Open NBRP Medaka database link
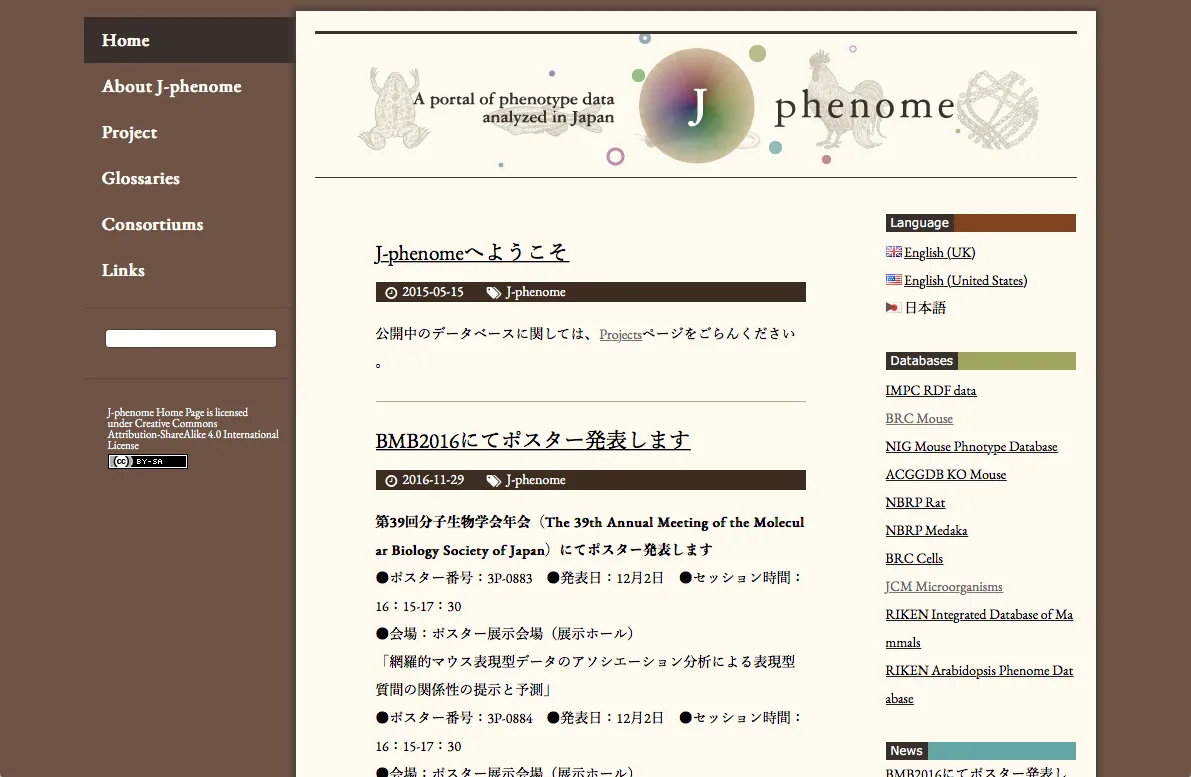The image size is (1191, 777). point(926,531)
